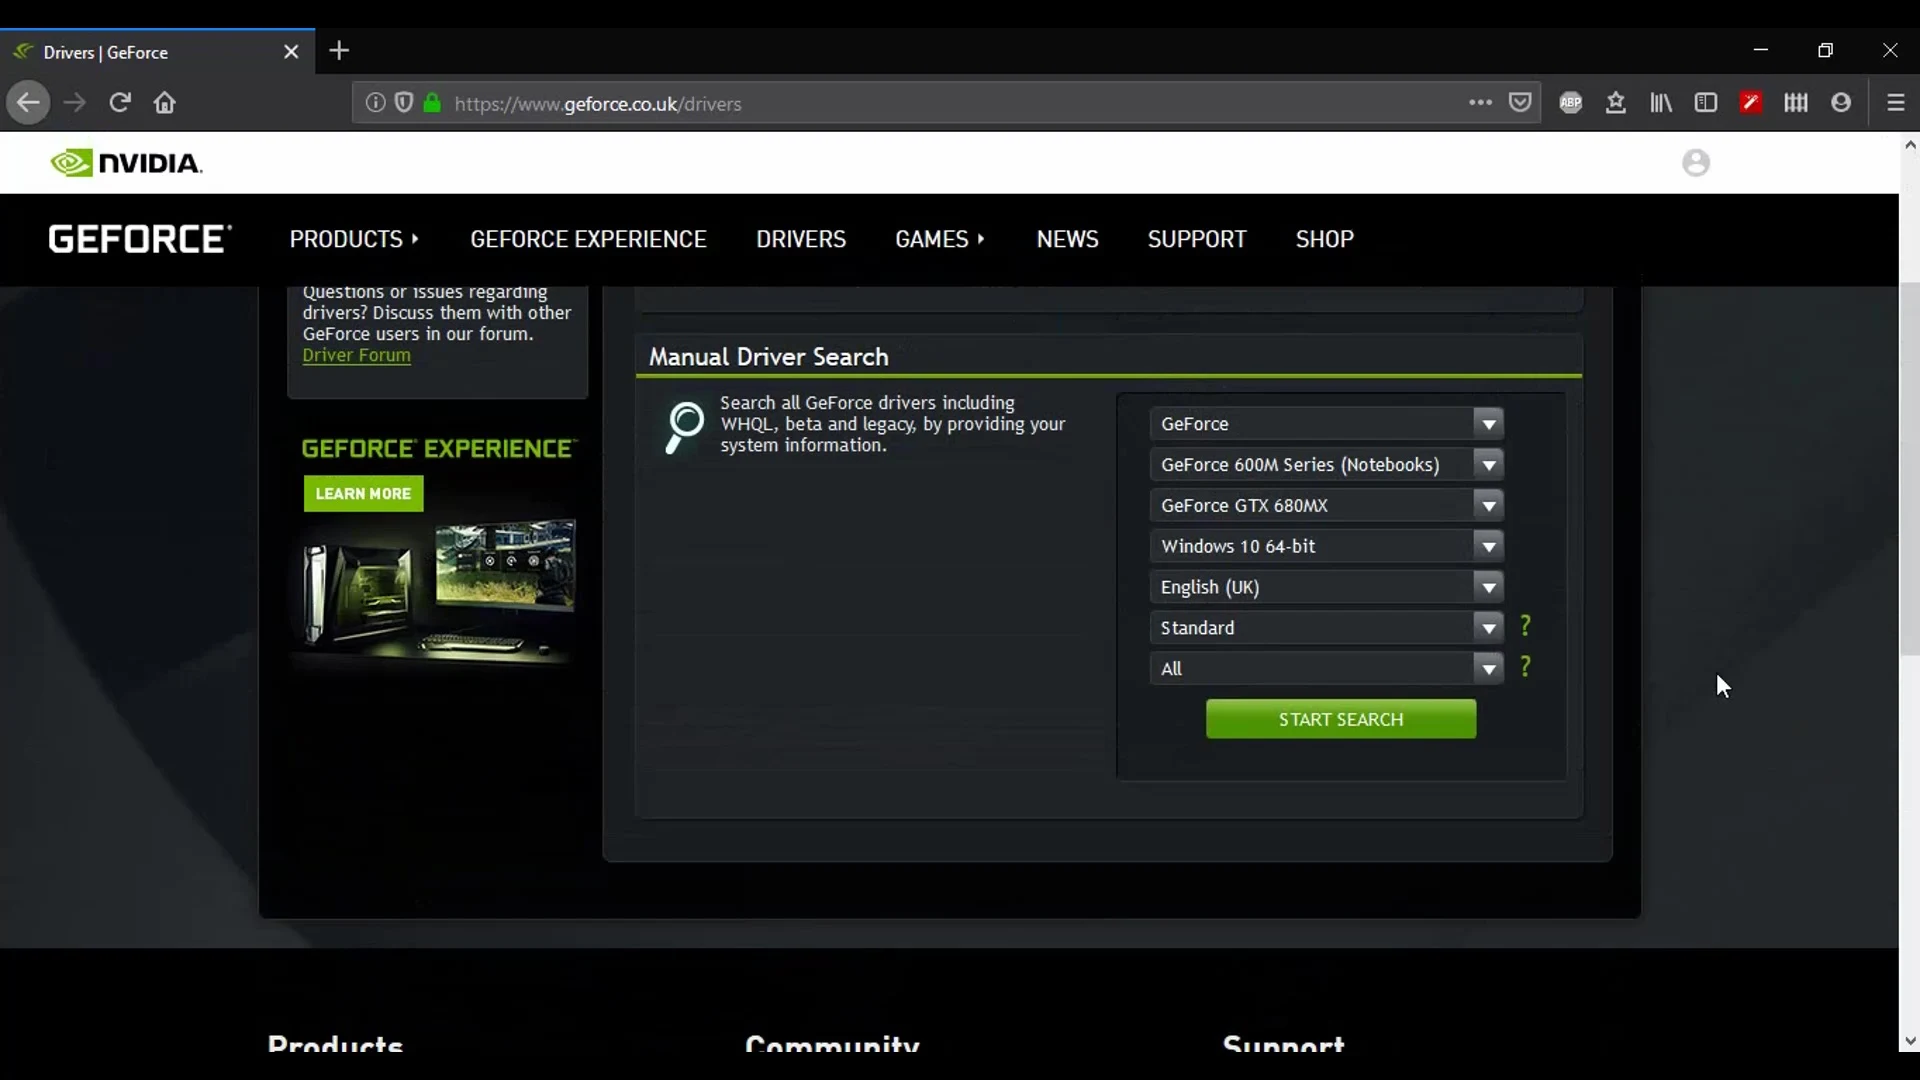
Task: Open the barcode-style extension icon
Action: 1796,103
